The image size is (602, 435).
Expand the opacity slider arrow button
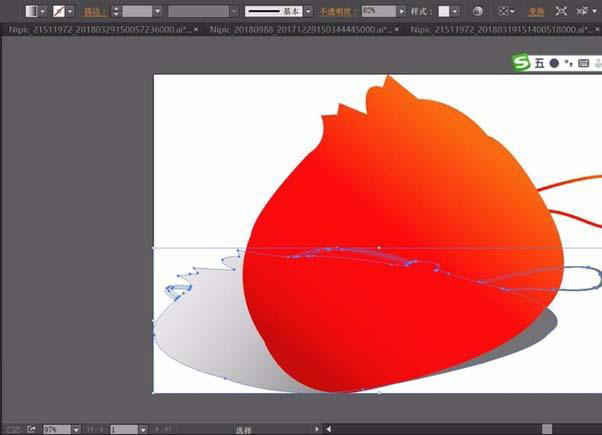coord(402,10)
